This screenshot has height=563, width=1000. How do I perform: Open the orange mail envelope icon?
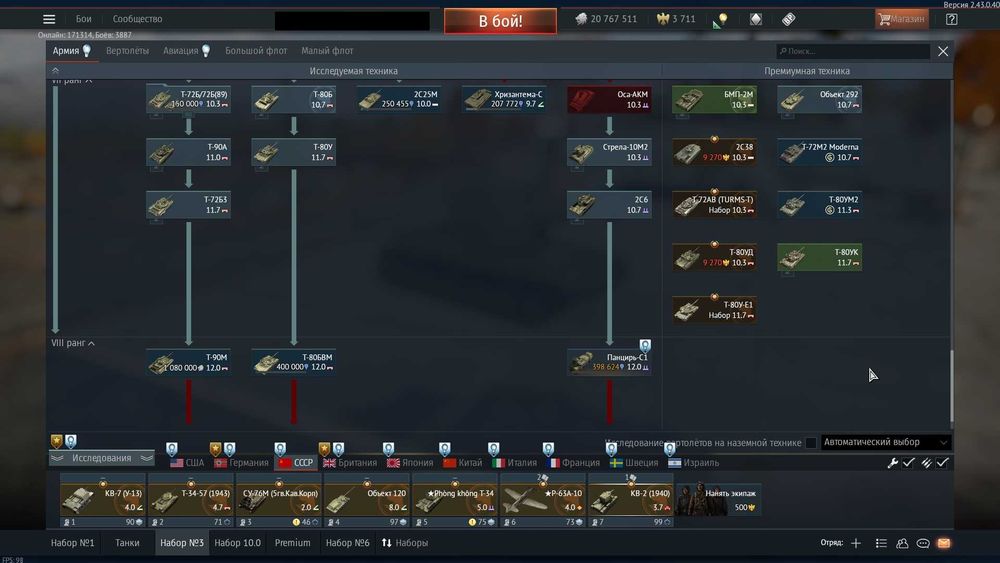944,543
